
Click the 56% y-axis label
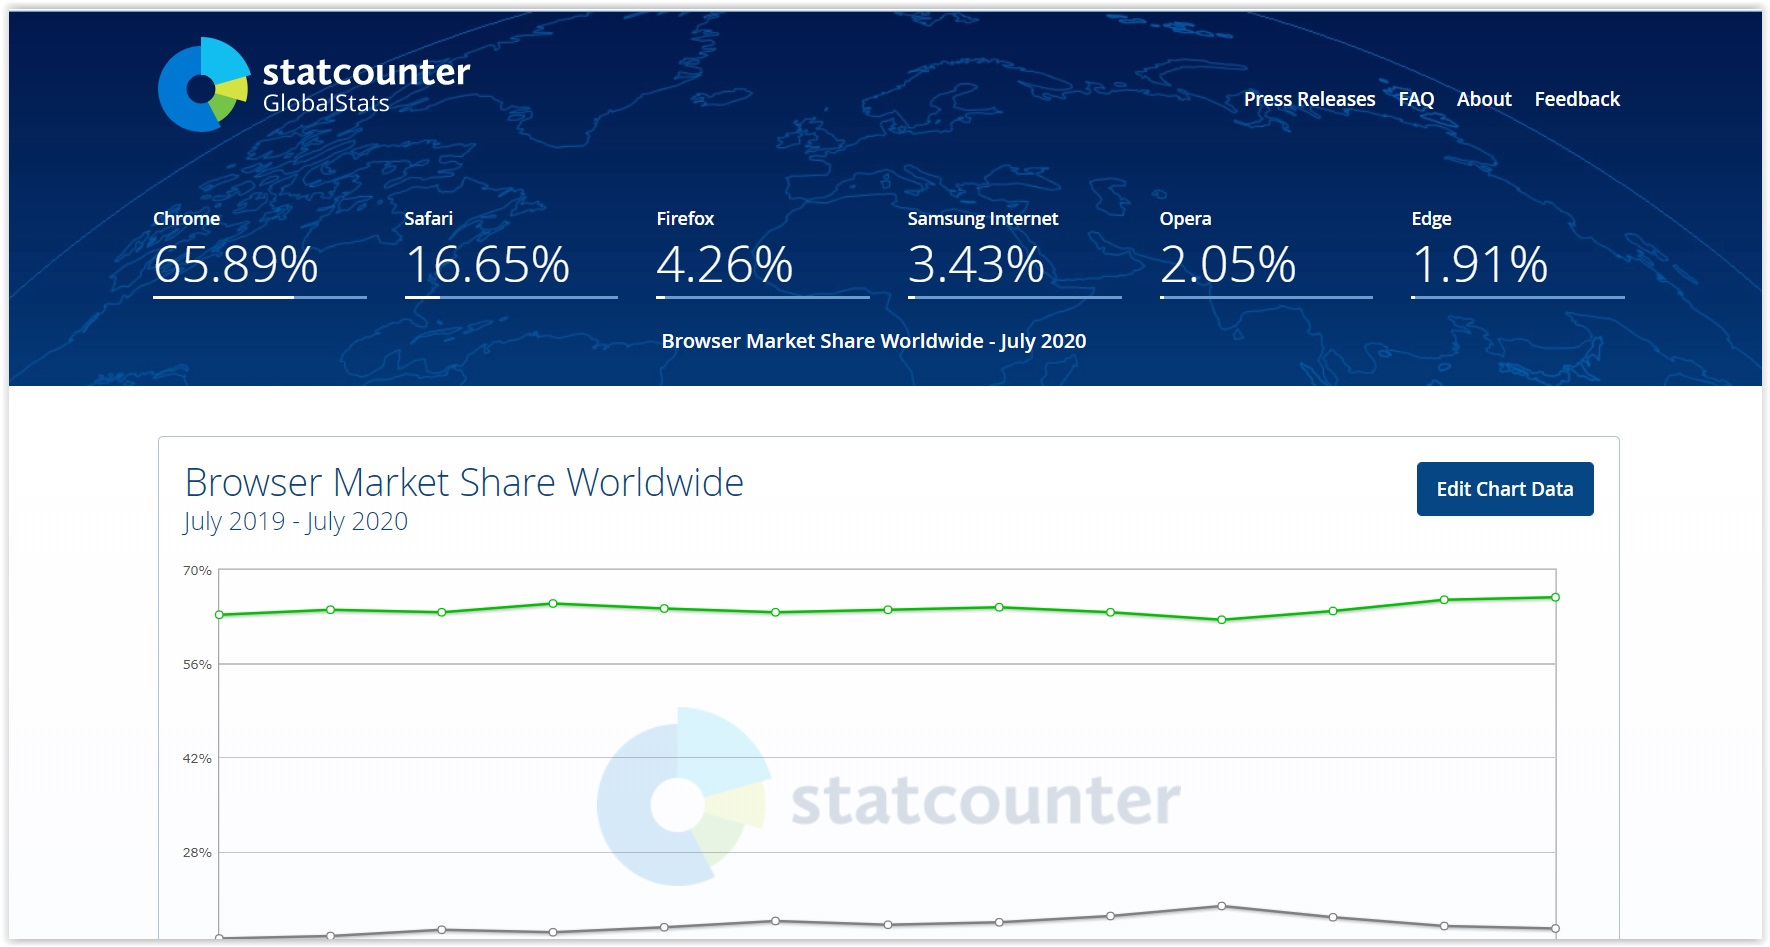click(197, 665)
